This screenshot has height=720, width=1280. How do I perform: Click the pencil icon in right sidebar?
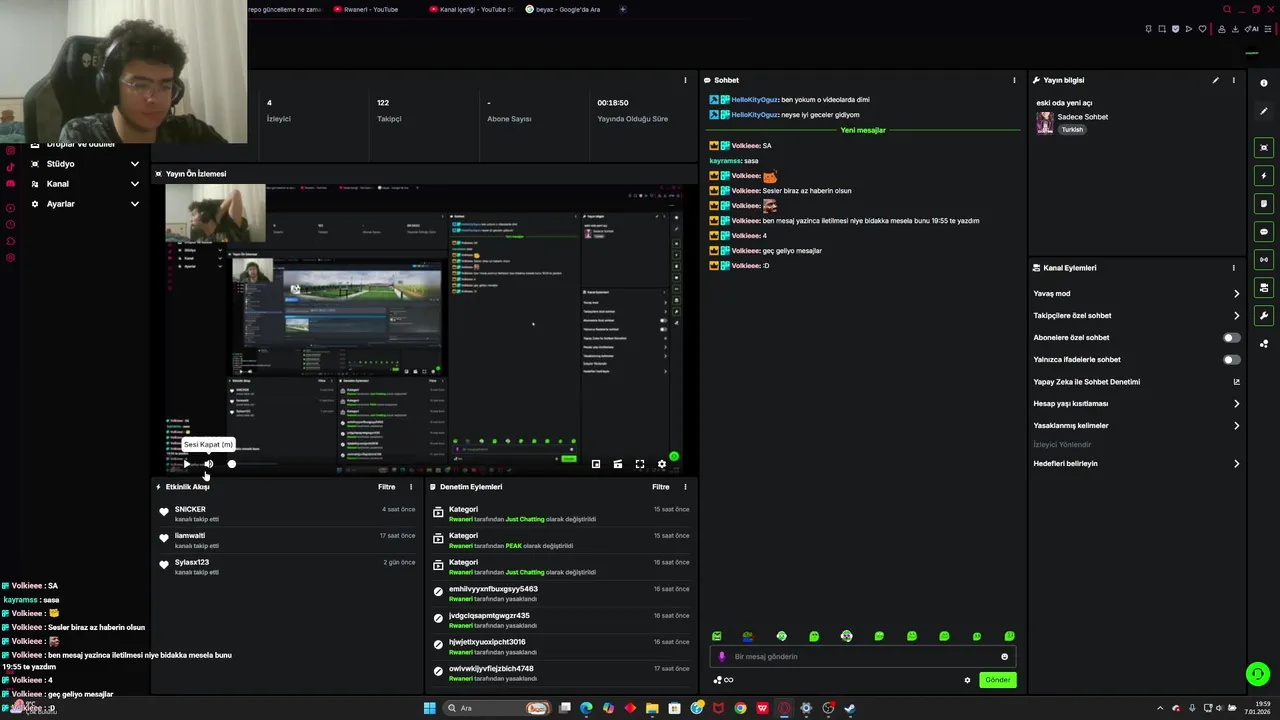(1264, 111)
